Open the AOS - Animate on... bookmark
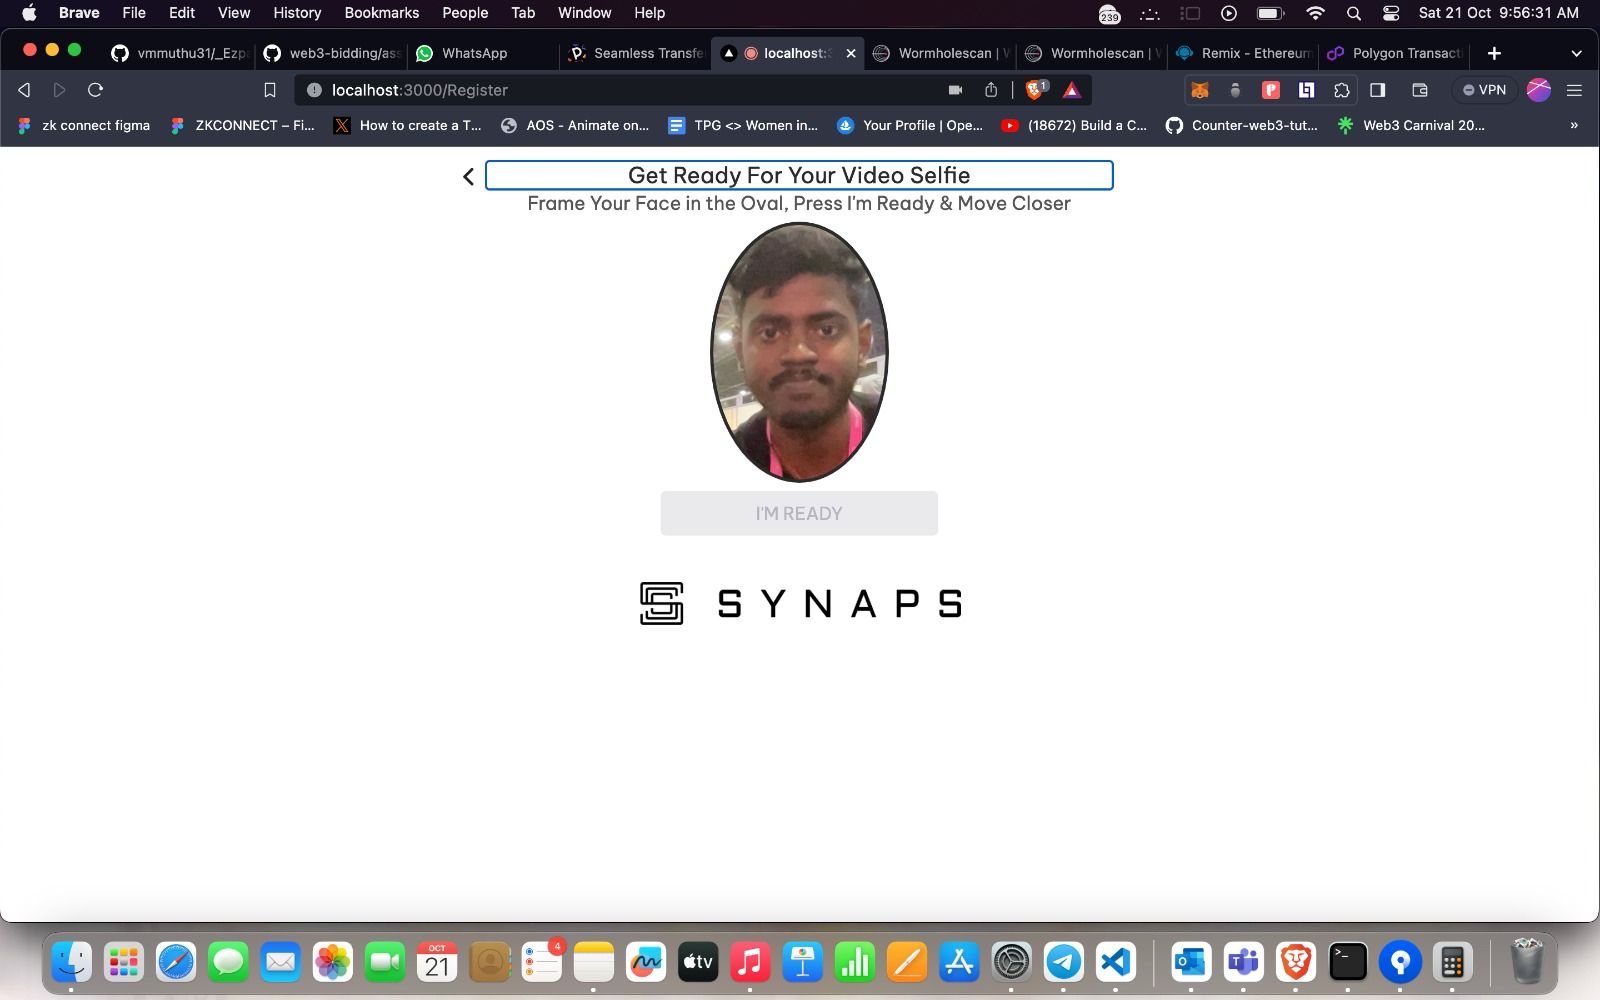 576,125
